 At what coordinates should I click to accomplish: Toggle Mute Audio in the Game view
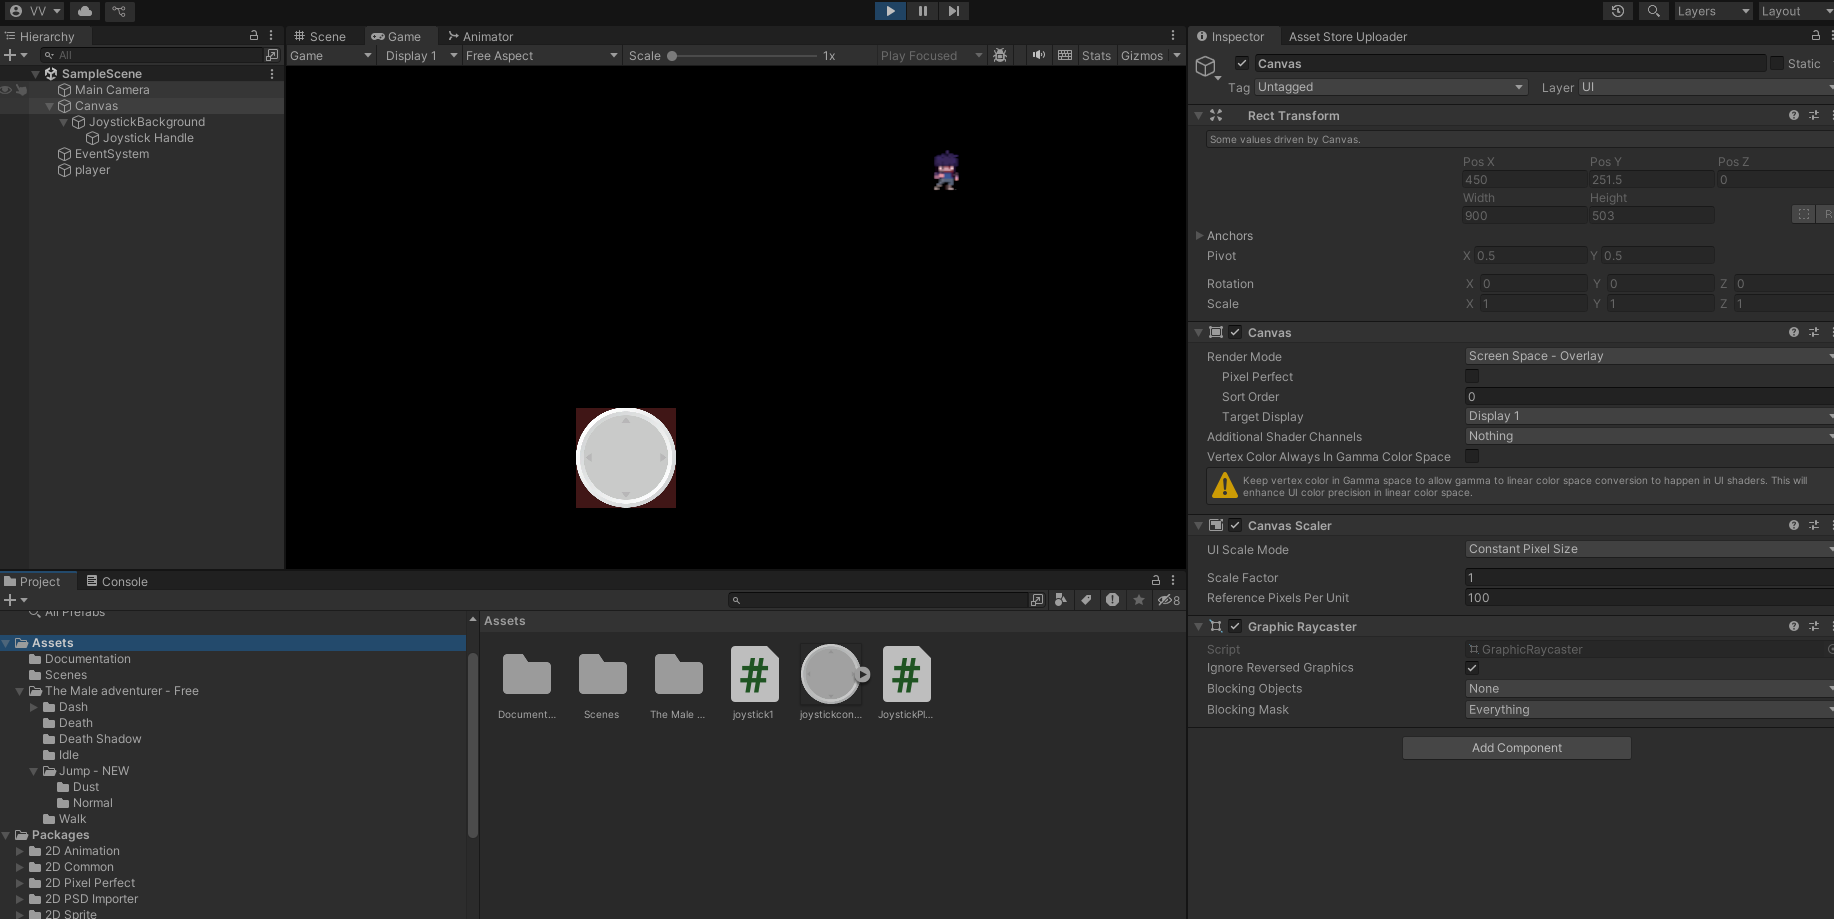[1039, 55]
